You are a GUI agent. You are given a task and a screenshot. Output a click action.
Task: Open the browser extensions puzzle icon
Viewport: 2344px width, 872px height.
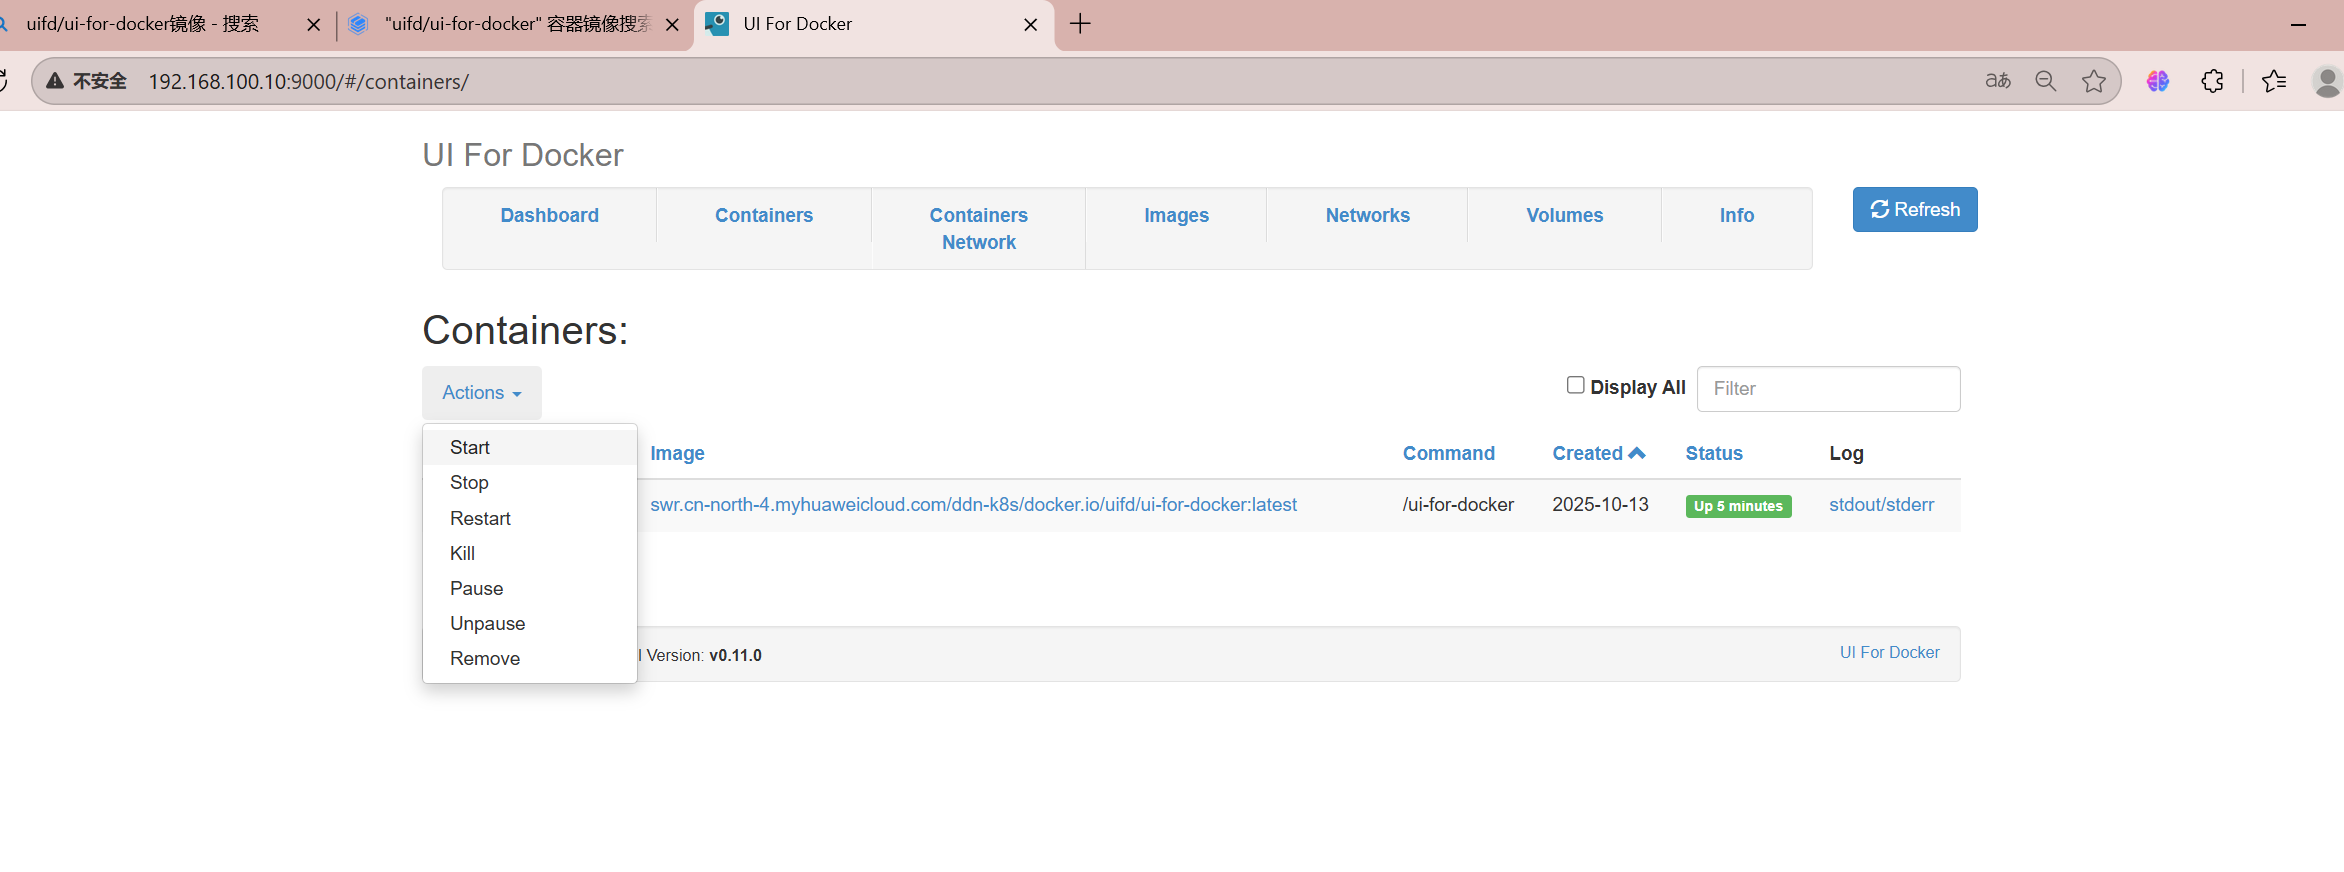pos(2212,81)
